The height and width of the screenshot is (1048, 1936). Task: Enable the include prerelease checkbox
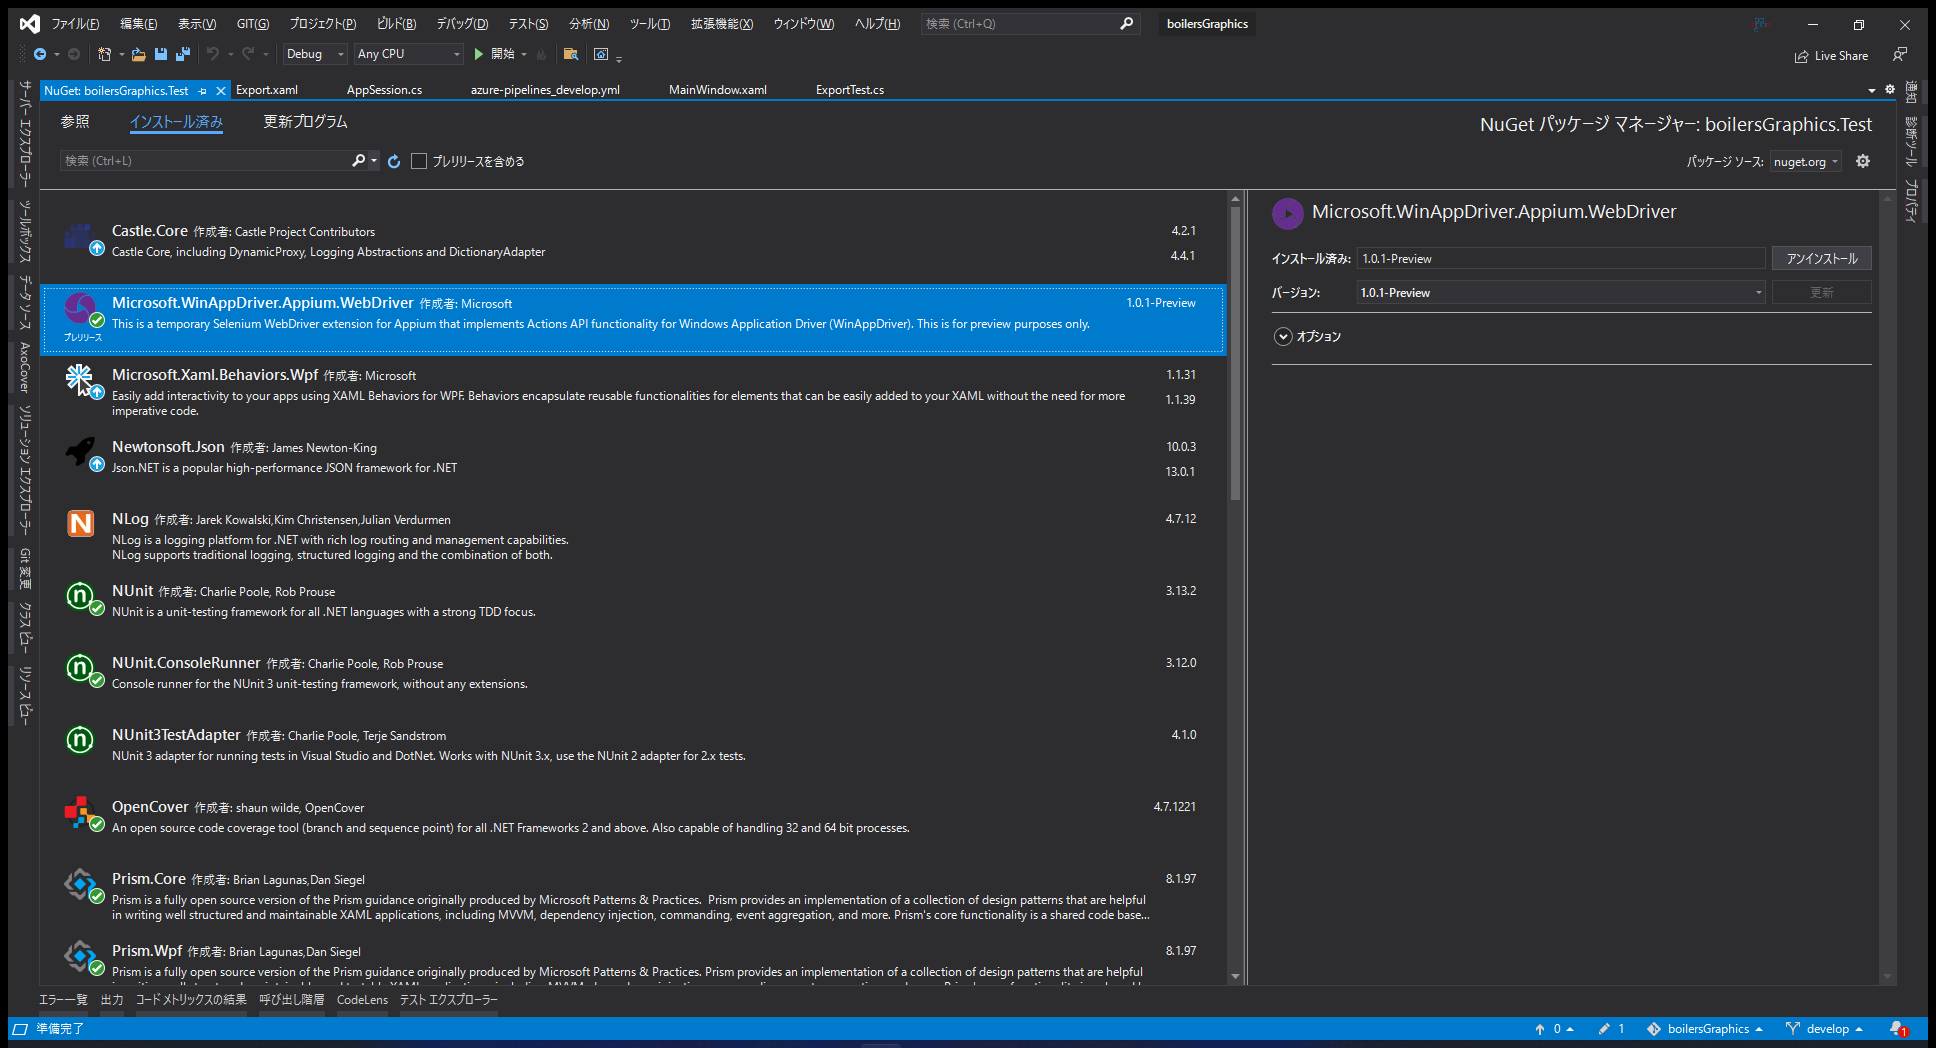(419, 161)
